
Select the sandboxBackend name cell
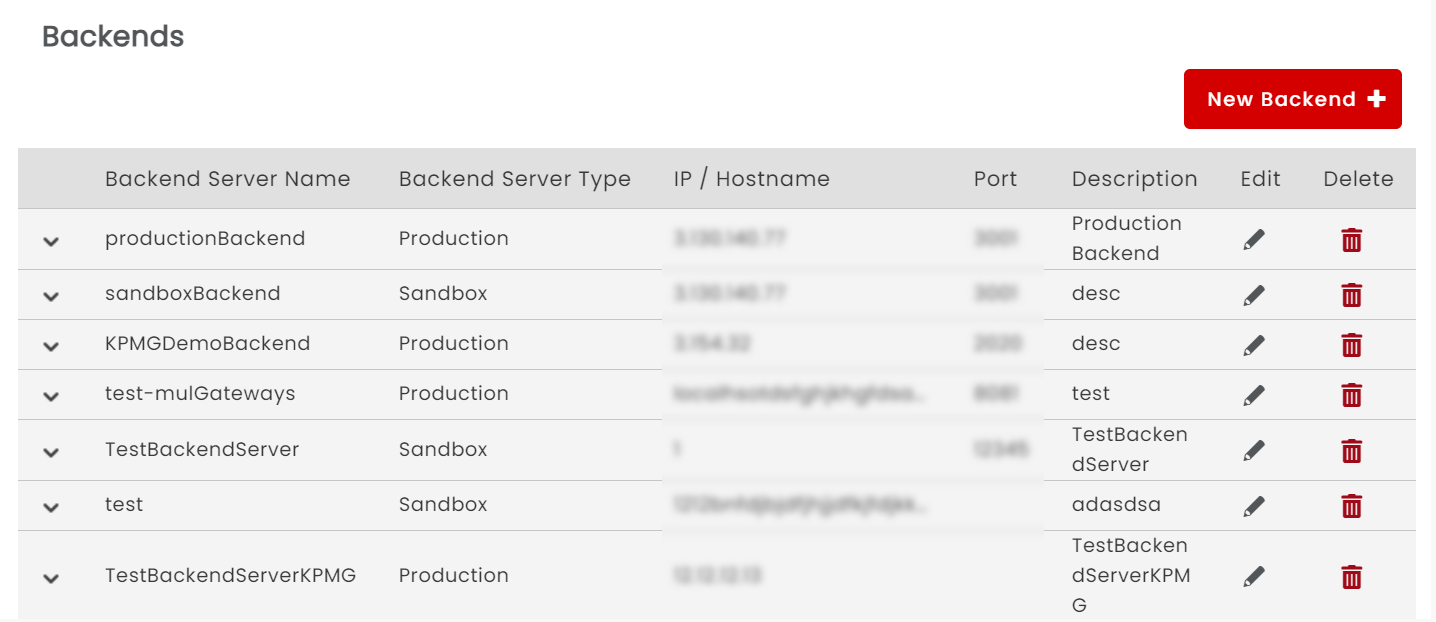point(193,293)
